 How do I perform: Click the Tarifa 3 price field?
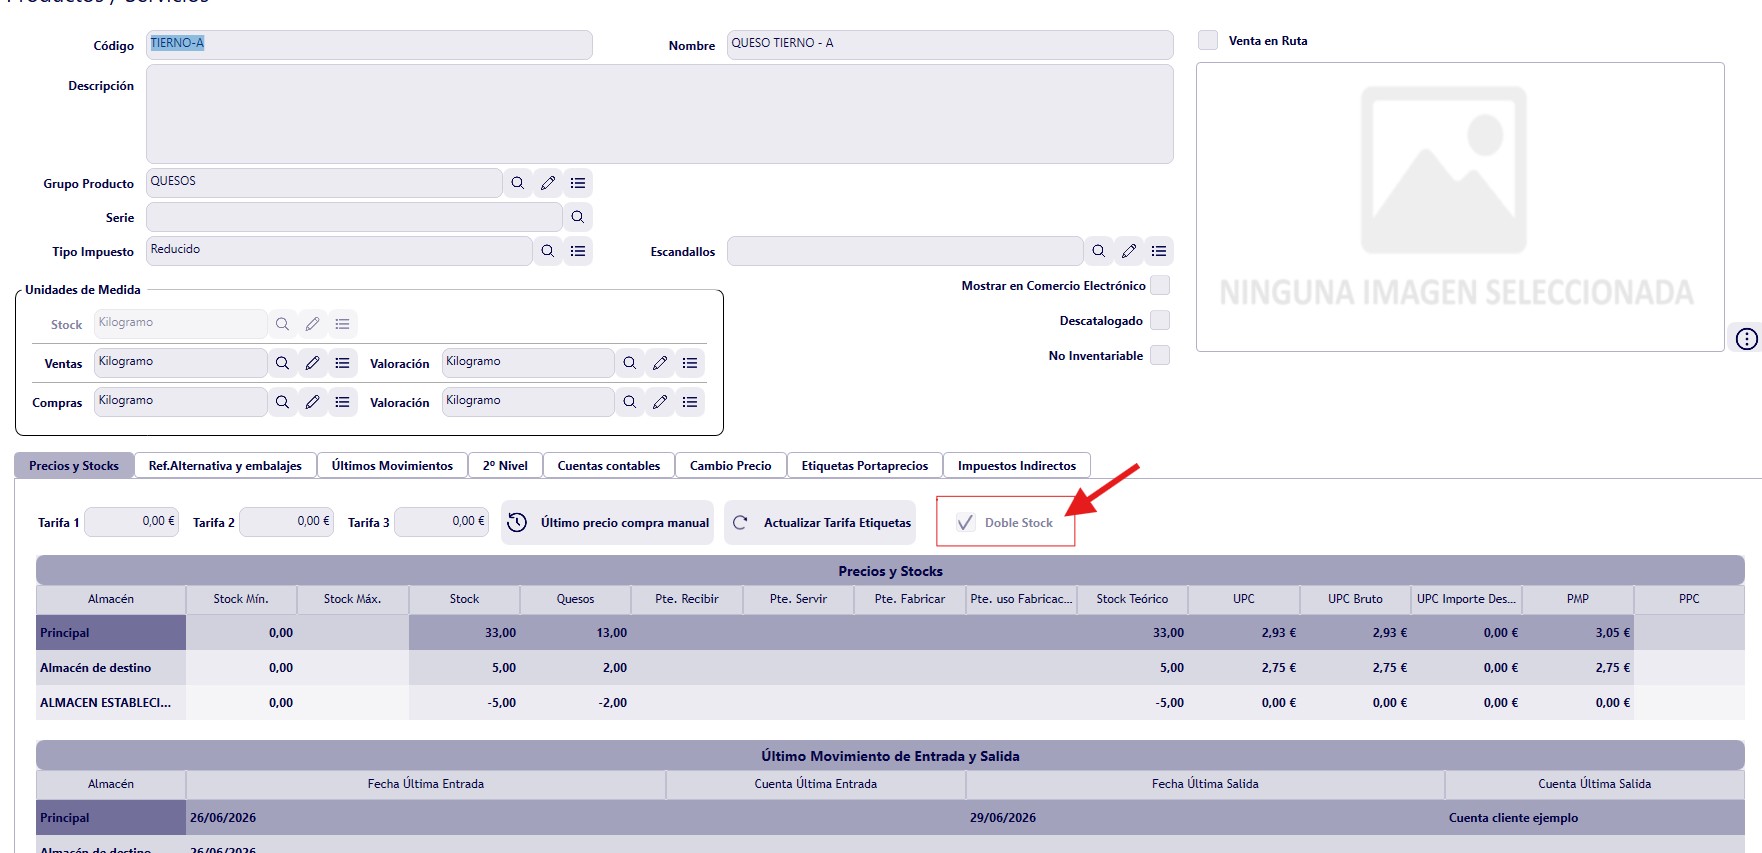coord(442,522)
